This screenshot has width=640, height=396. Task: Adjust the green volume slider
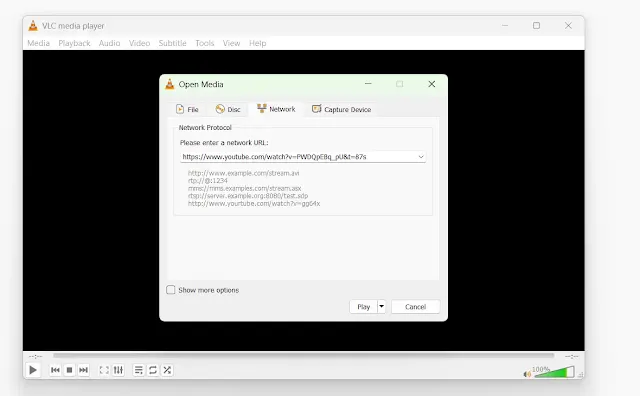point(554,372)
